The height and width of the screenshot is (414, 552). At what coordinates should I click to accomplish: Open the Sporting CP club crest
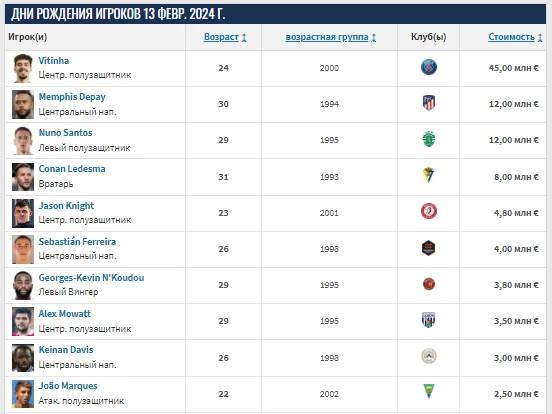[x=428, y=139]
